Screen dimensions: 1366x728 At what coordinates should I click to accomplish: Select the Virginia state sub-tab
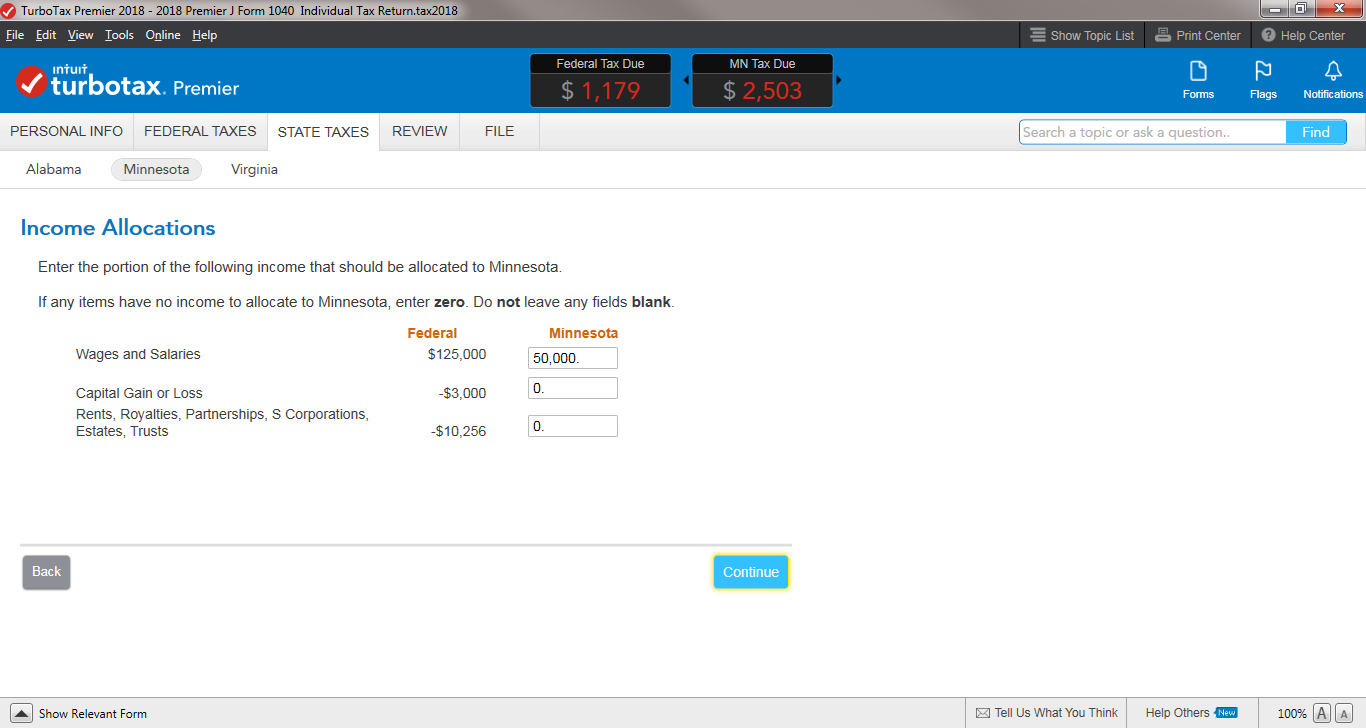coord(254,169)
